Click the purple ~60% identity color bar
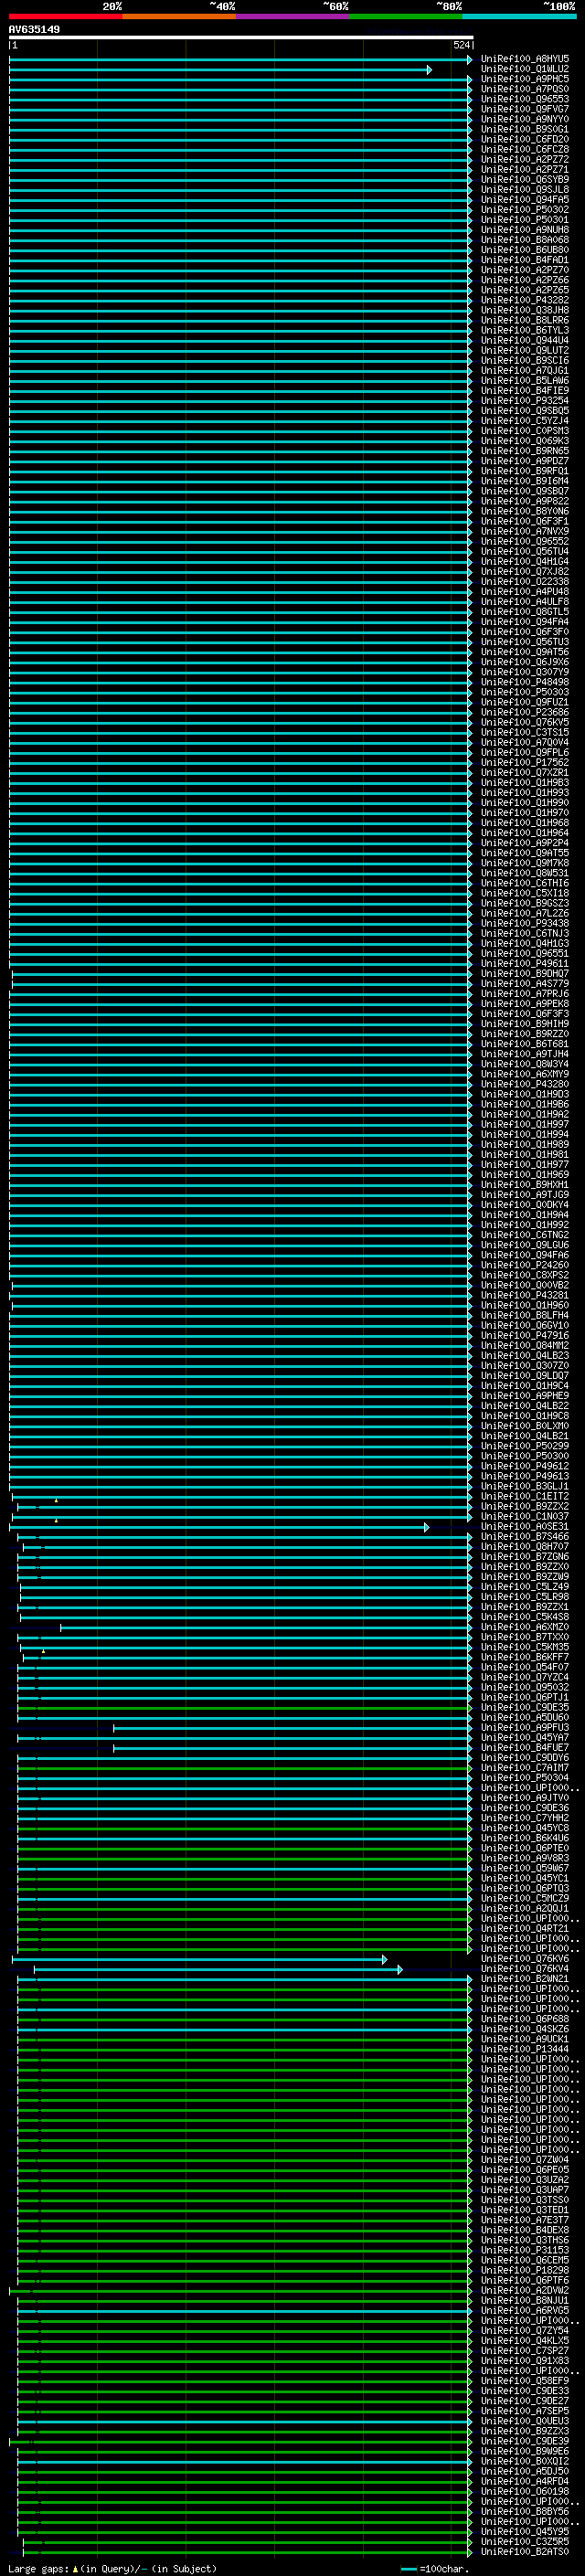 (293, 16)
